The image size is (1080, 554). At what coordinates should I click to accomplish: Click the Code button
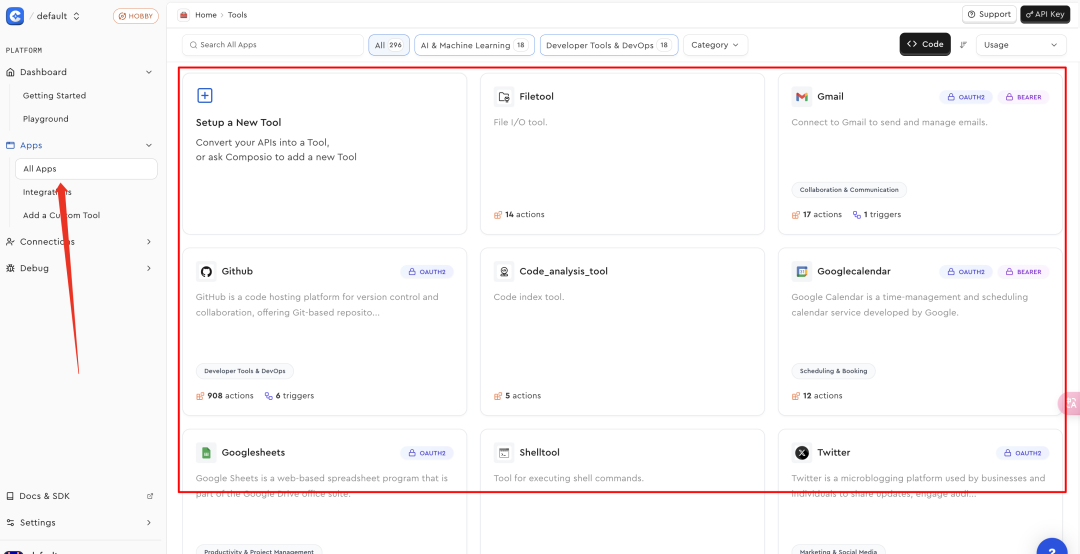tap(925, 45)
